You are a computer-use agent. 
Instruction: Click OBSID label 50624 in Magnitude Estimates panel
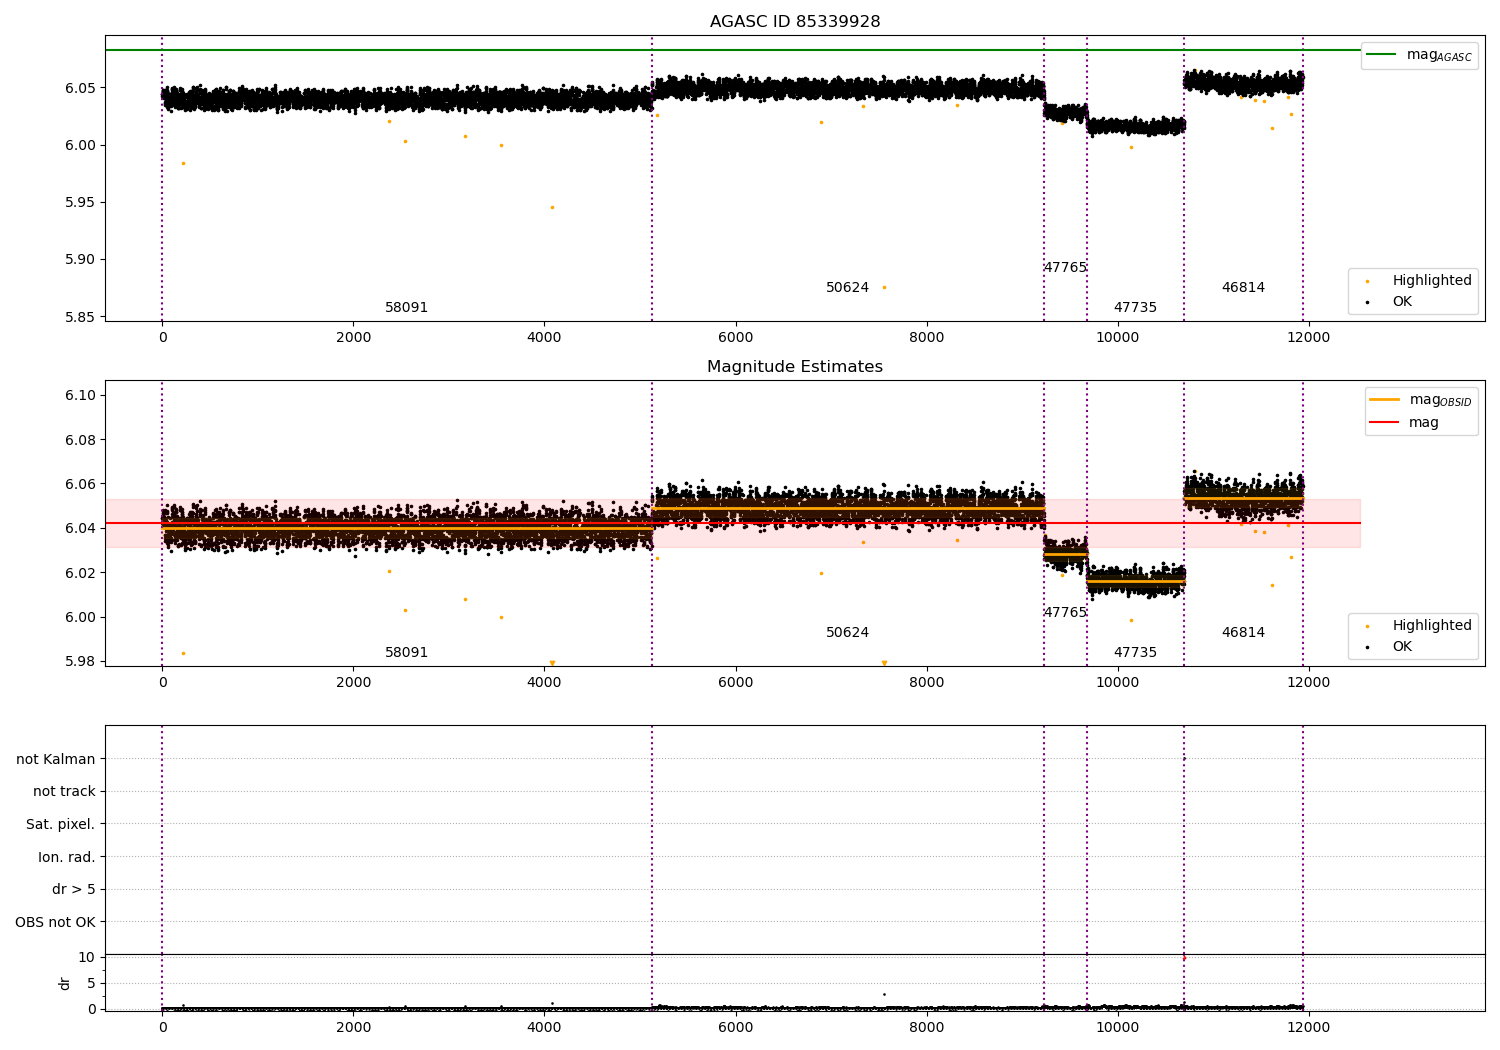point(847,632)
